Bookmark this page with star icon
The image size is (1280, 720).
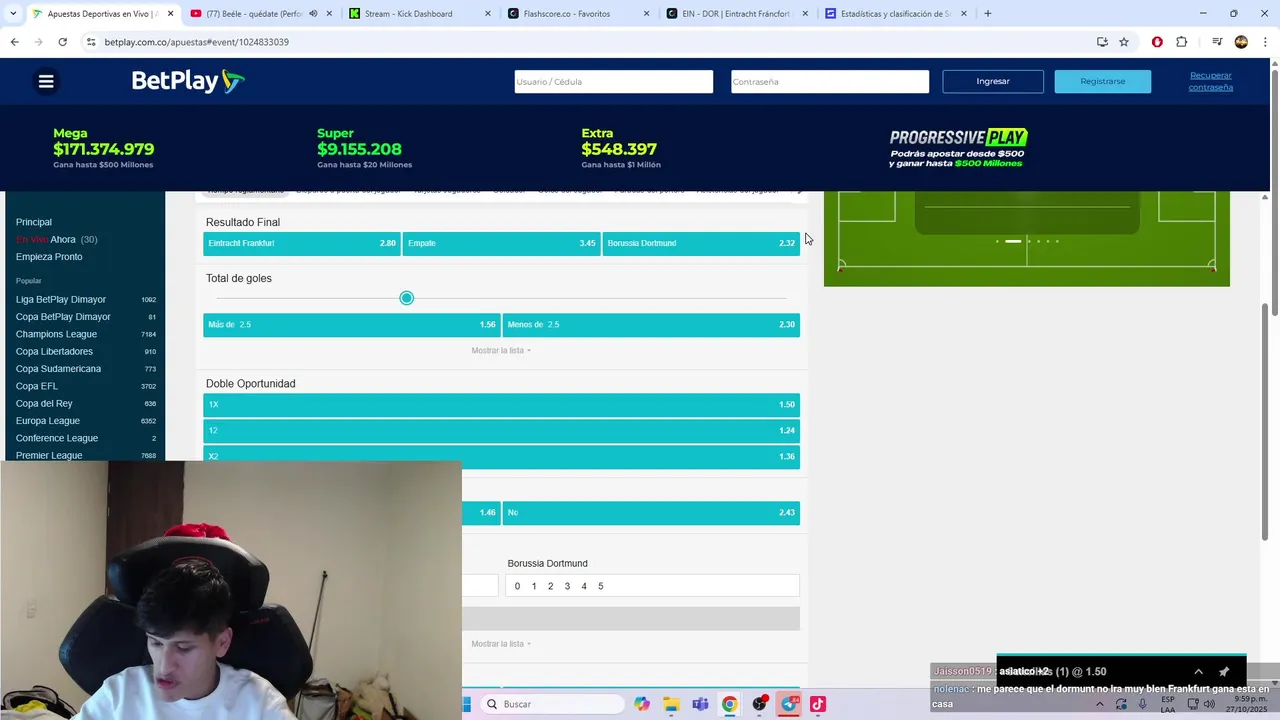(1124, 42)
